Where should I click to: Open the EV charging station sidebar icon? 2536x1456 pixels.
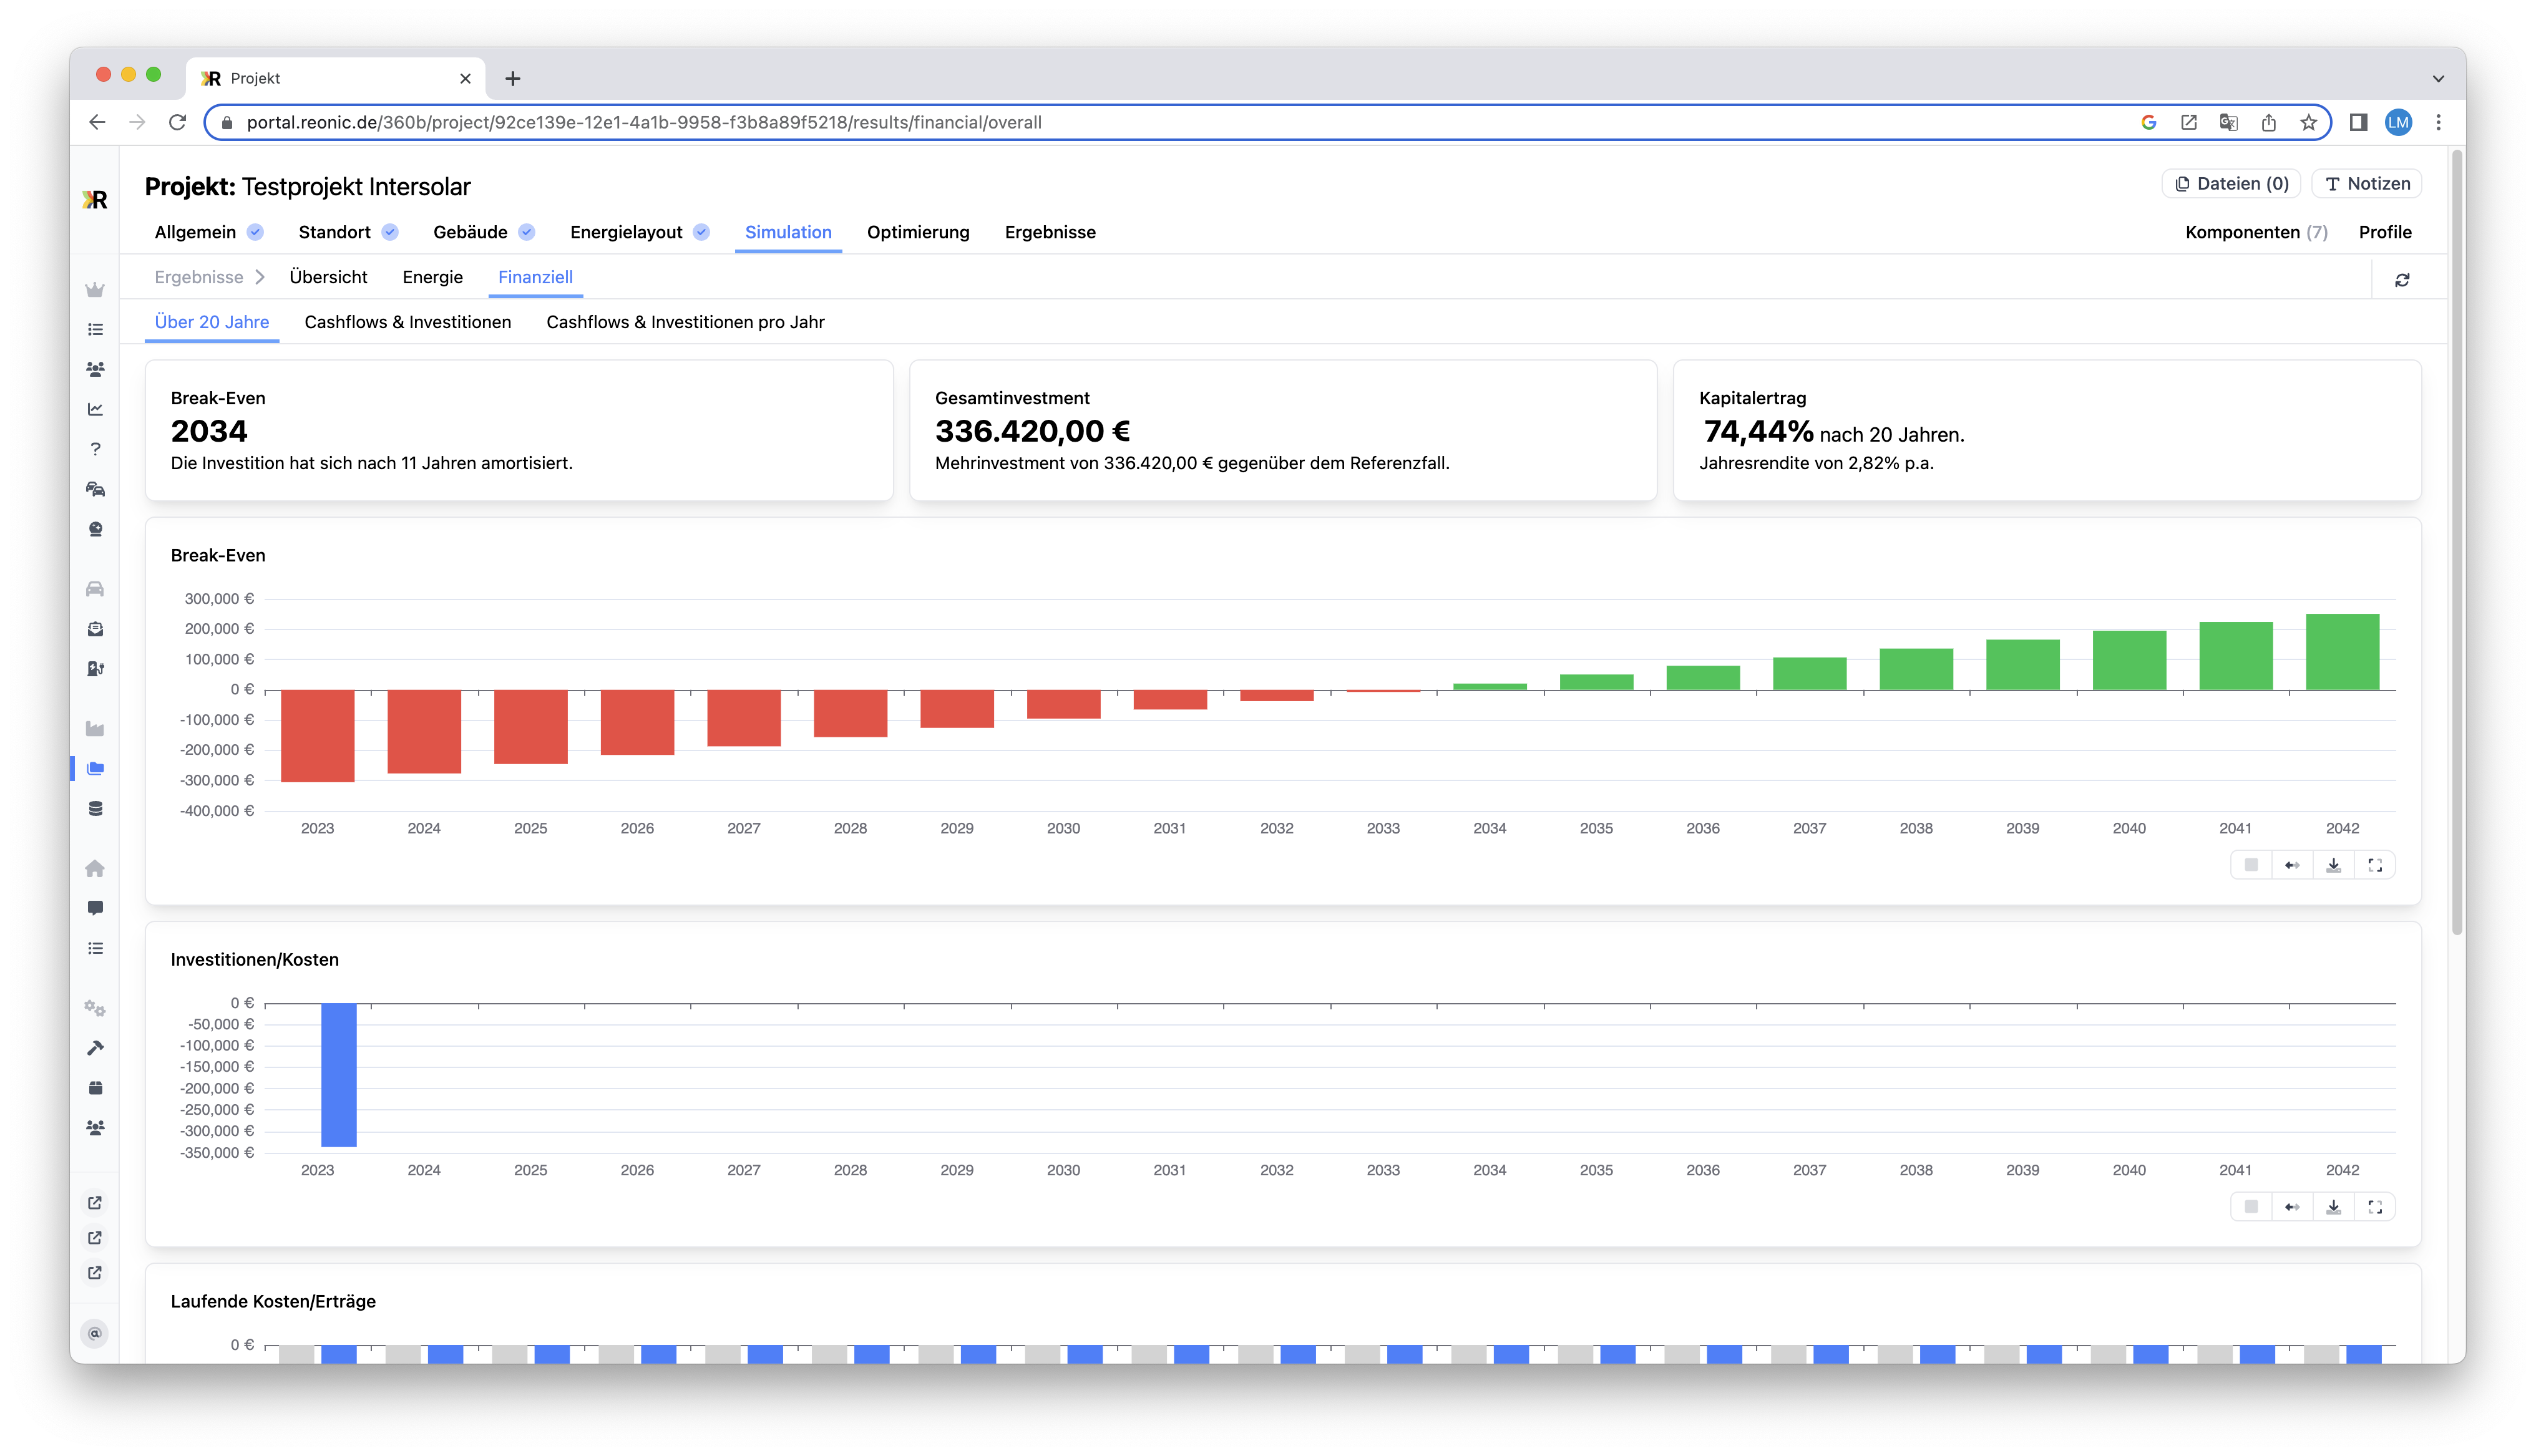pyautogui.click(x=95, y=669)
